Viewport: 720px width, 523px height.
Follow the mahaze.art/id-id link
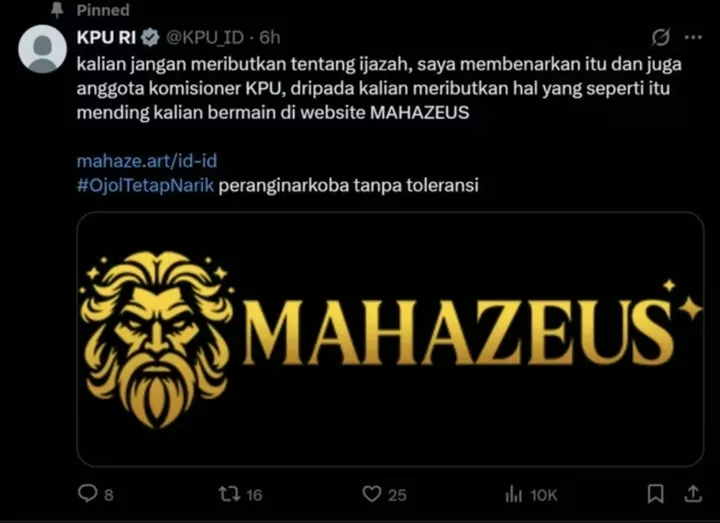tap(147, 161)
